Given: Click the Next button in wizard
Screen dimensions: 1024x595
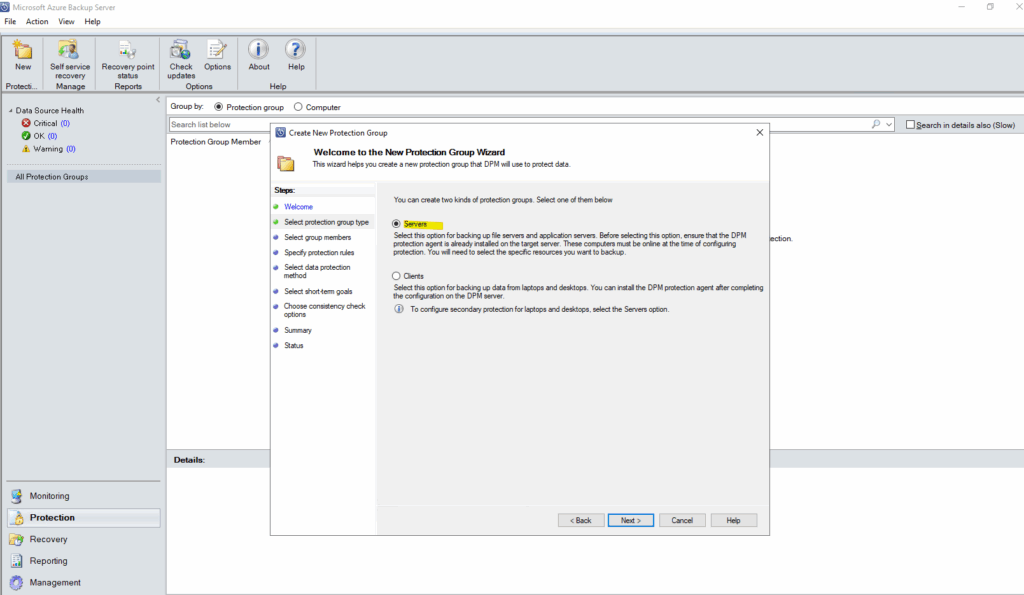Looking at the screenshot, I should [x=630, y=520].
